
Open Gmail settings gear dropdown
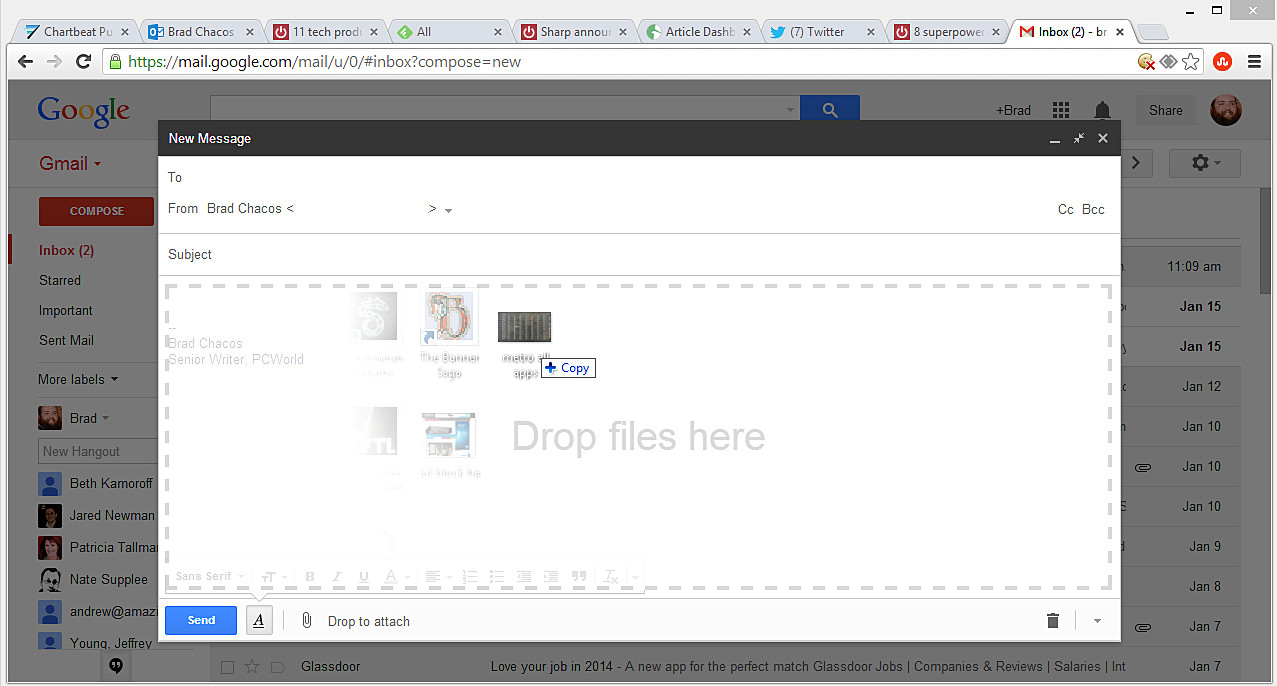click(1204, 163)
